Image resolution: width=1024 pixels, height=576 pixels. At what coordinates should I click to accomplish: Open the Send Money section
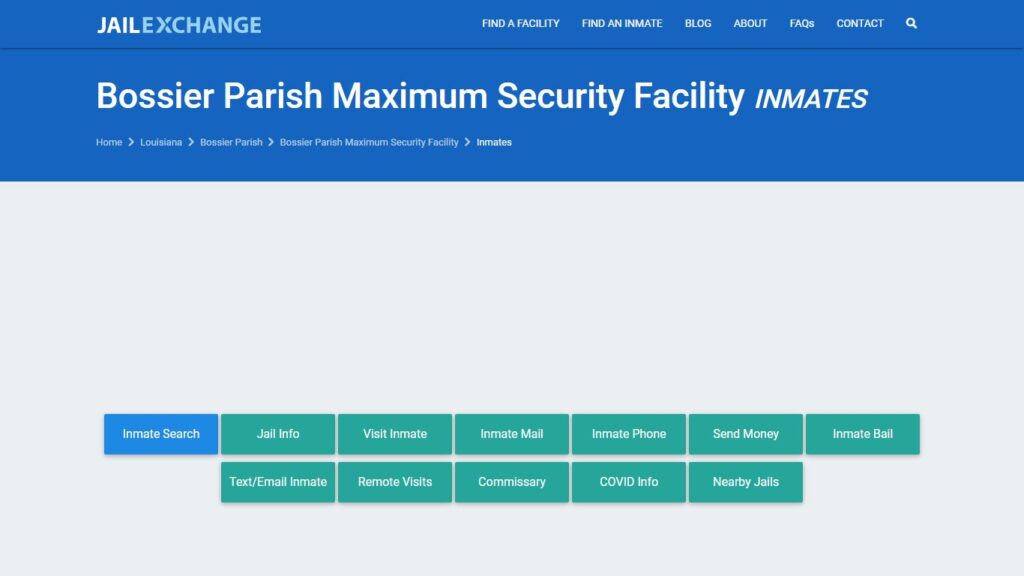pos(745,434)
